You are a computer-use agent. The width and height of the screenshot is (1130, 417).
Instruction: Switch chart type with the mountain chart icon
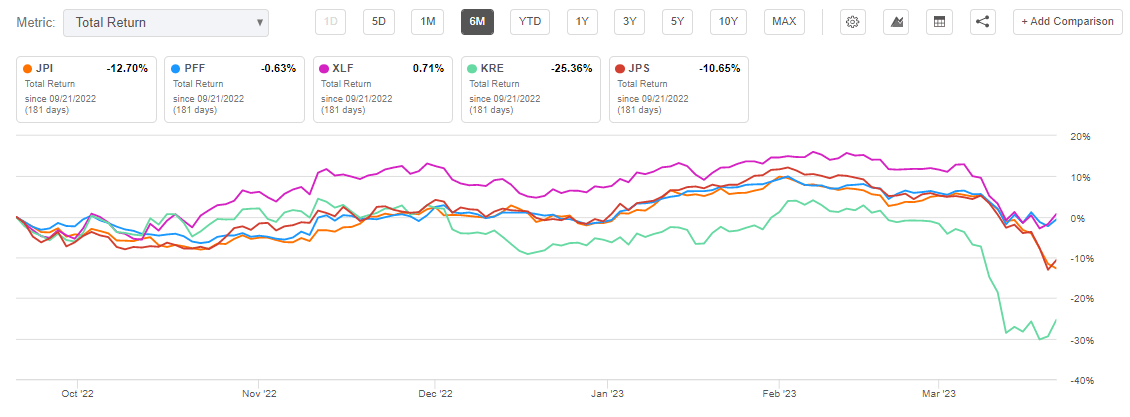pyautogui.click(x=897, y=22)
